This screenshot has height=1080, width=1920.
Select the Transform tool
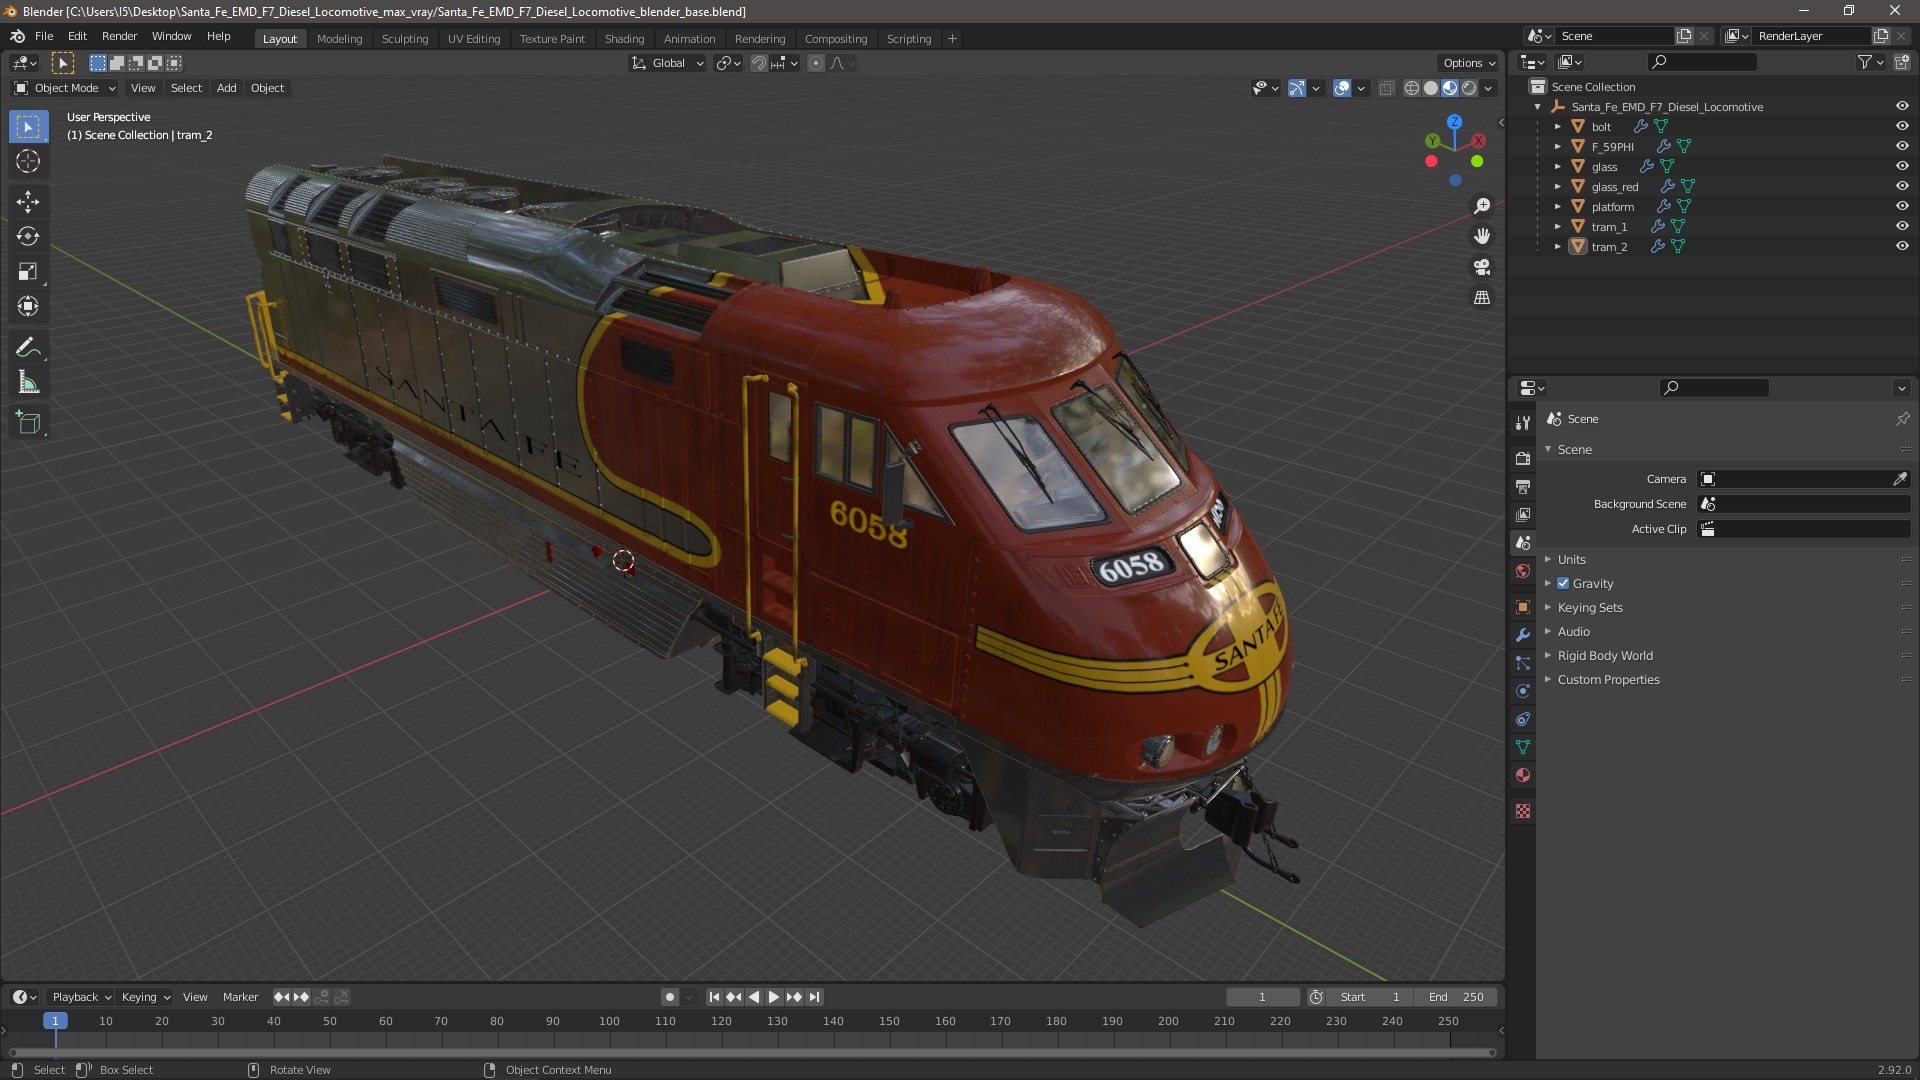(x=28, y=307)
